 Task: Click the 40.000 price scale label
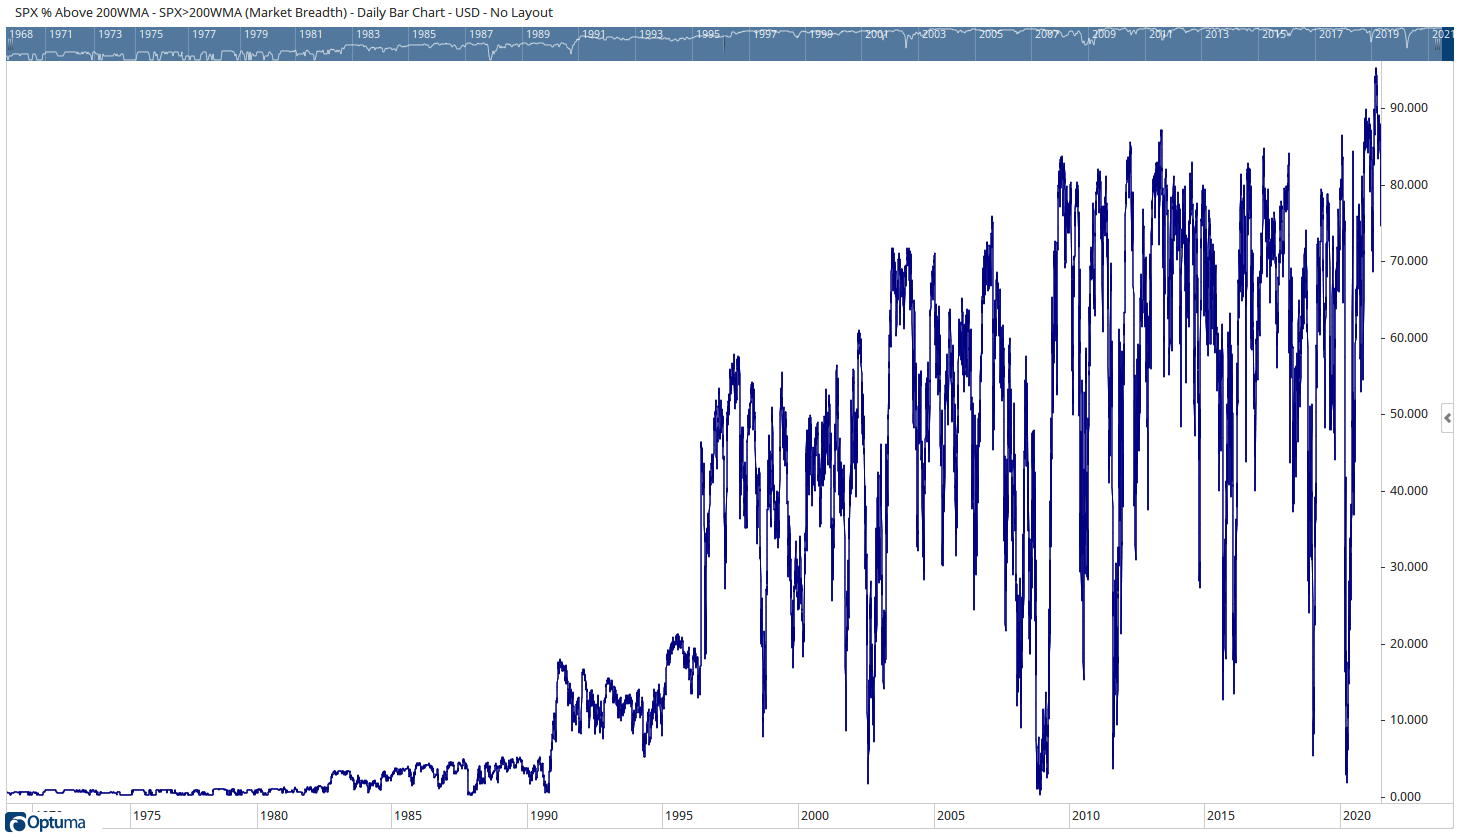point(1409,491)
